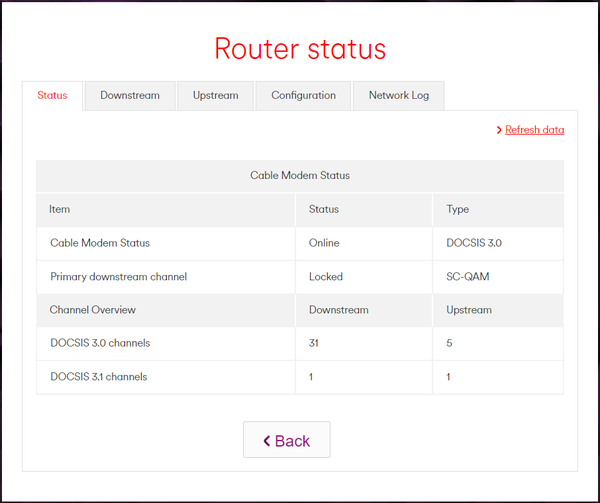Click the Router status page heading
This screenshot has width=600, height=503.
click(300, 49)
